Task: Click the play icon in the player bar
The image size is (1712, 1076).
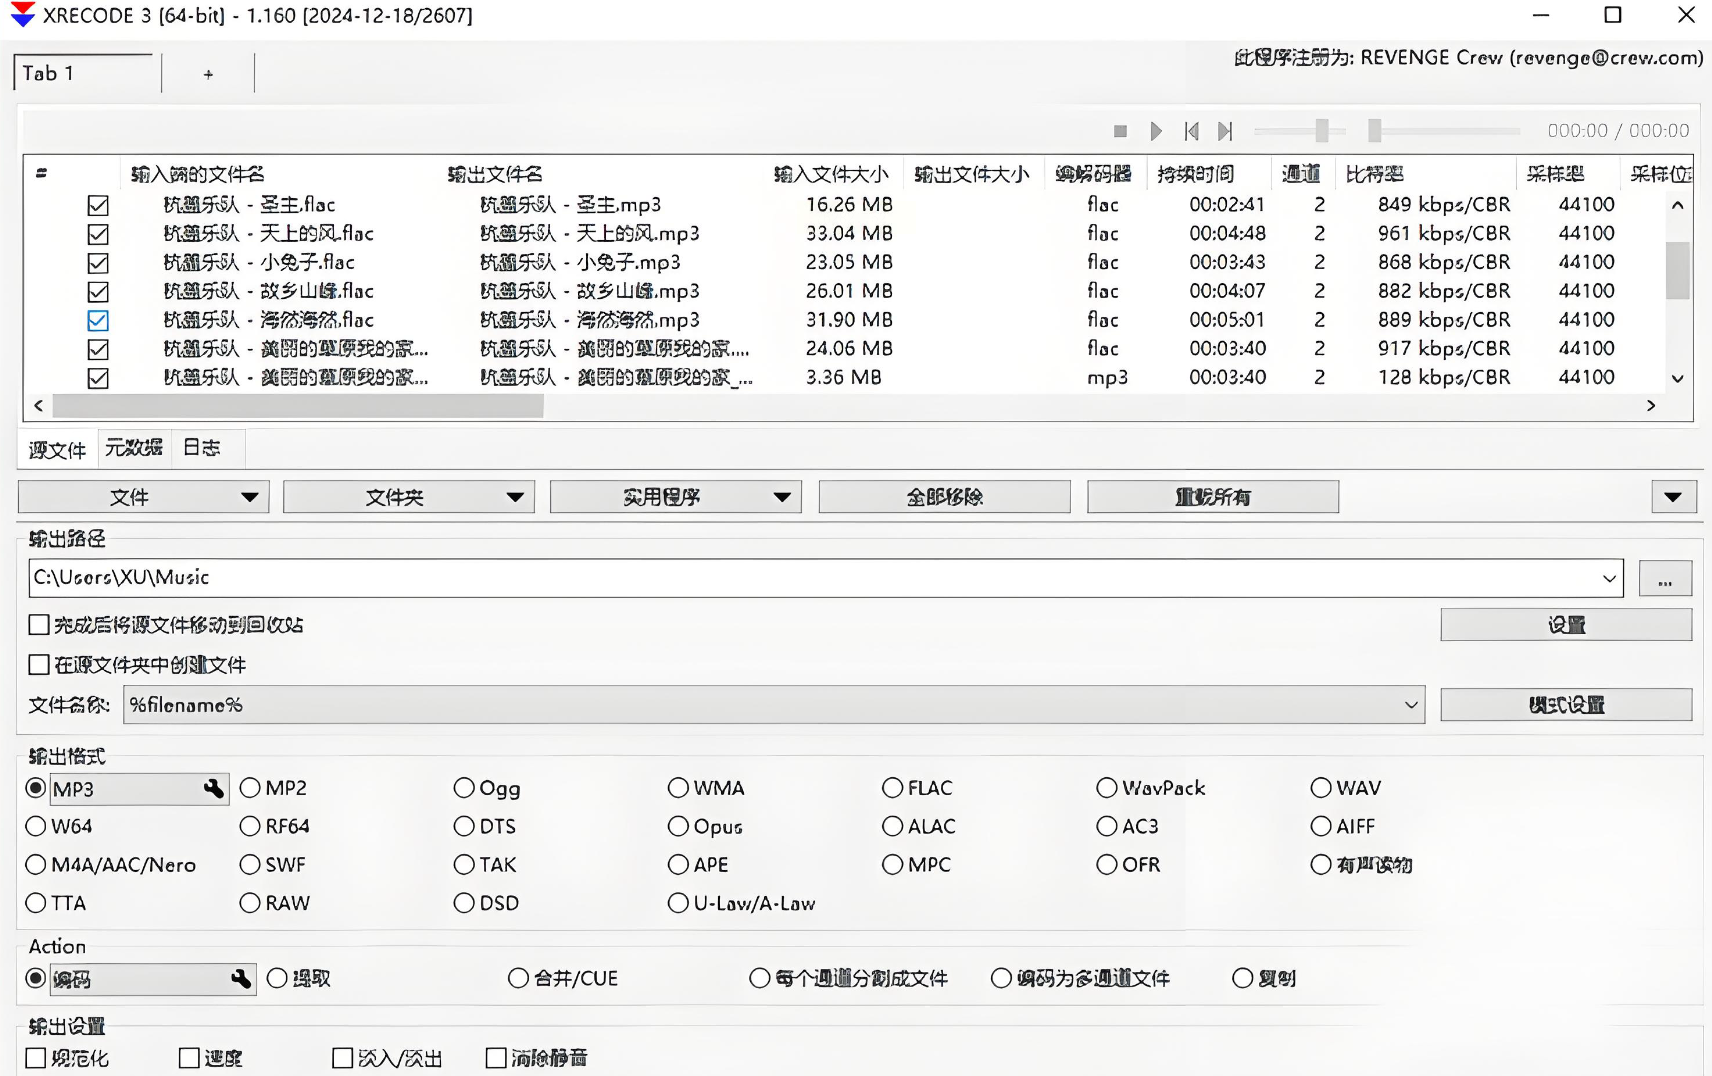Action: coord(1156,131)
